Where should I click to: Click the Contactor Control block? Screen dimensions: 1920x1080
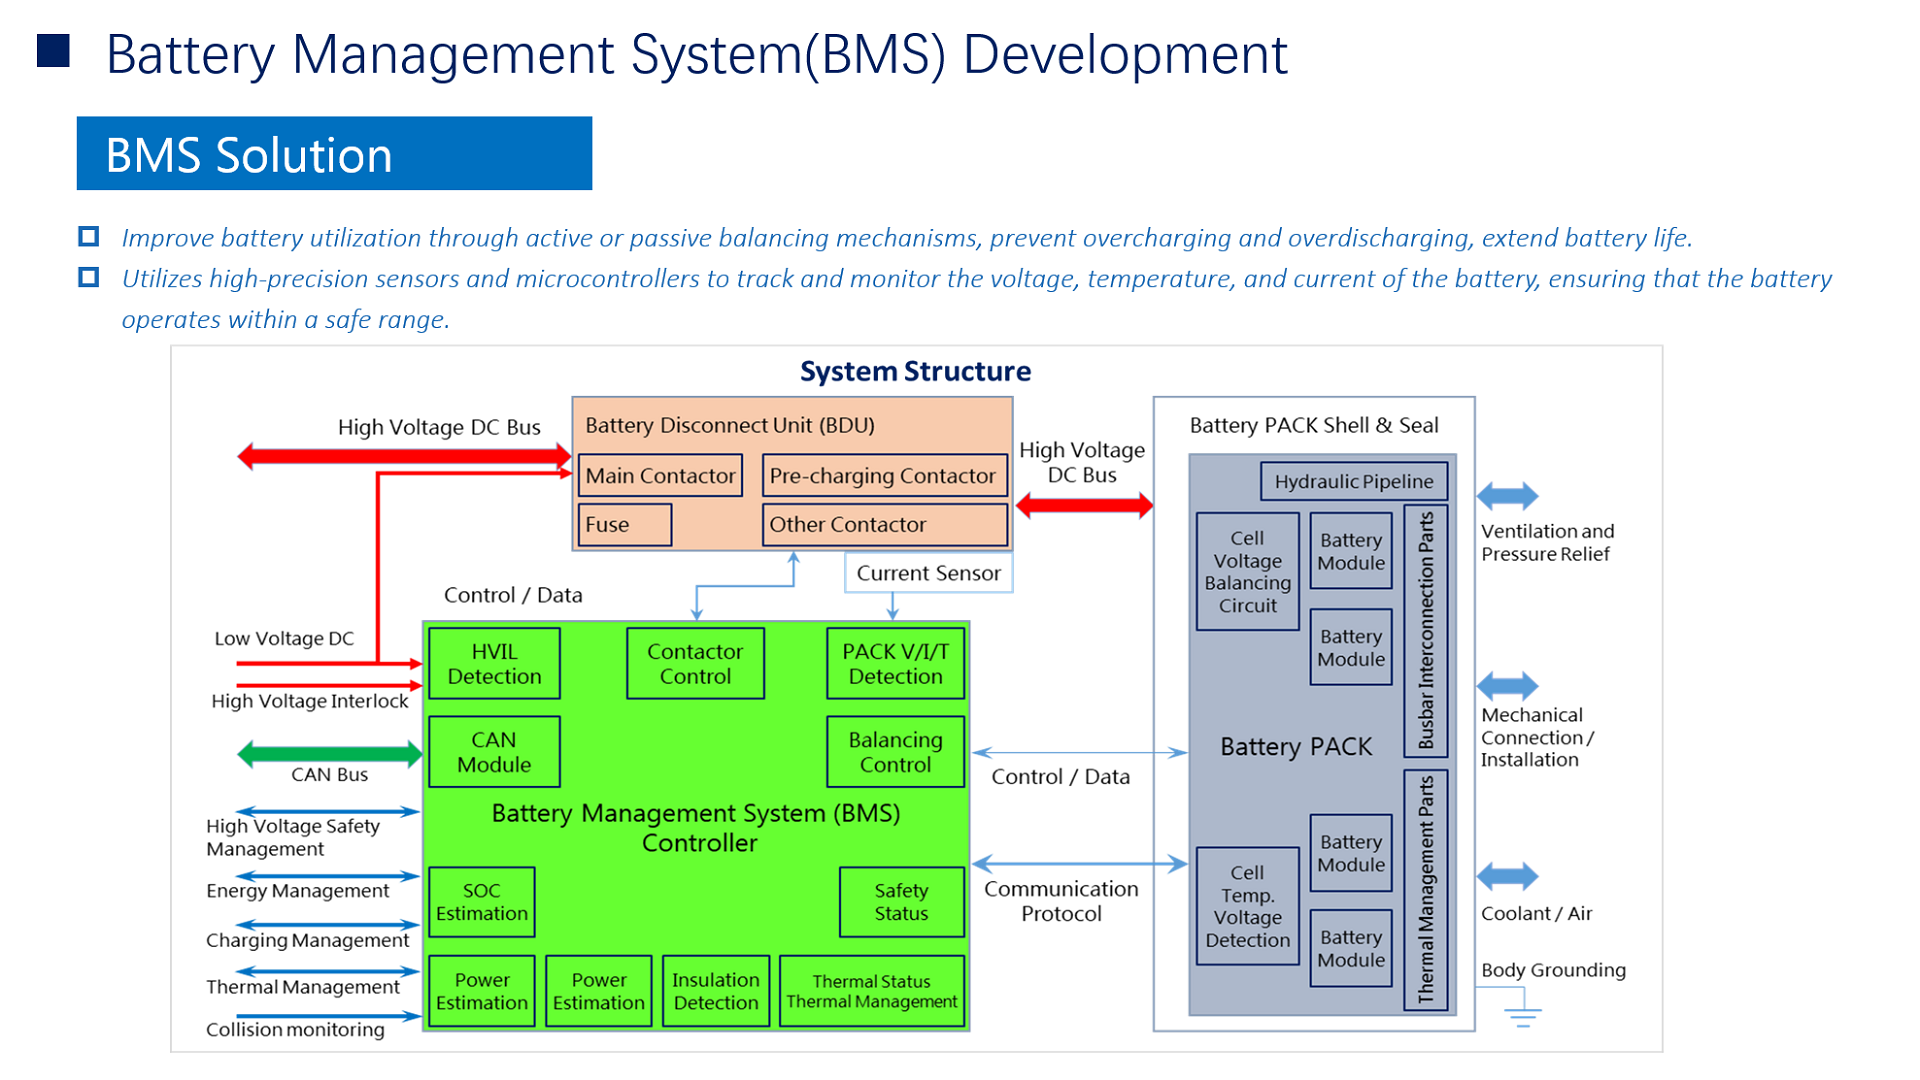695,663
